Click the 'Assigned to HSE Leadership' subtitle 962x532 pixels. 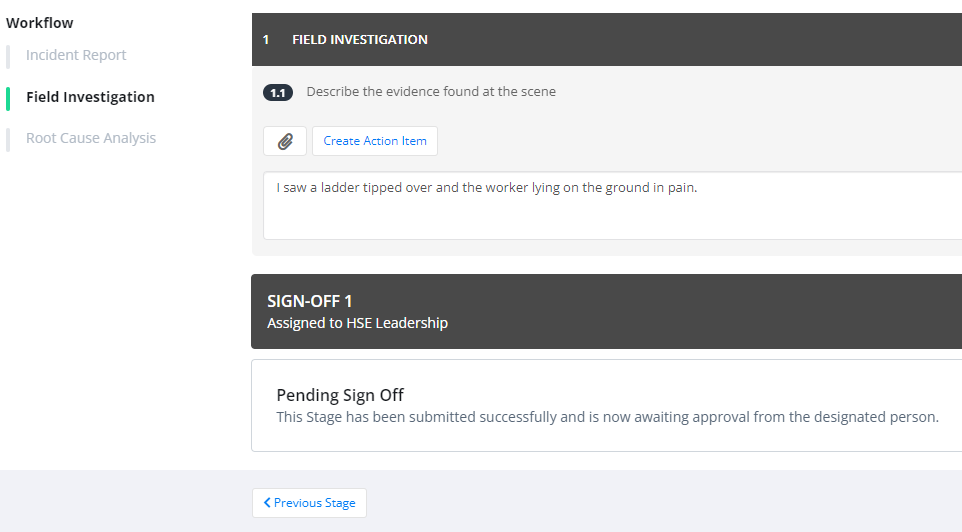pyautogui.click(x=358, y=323)
